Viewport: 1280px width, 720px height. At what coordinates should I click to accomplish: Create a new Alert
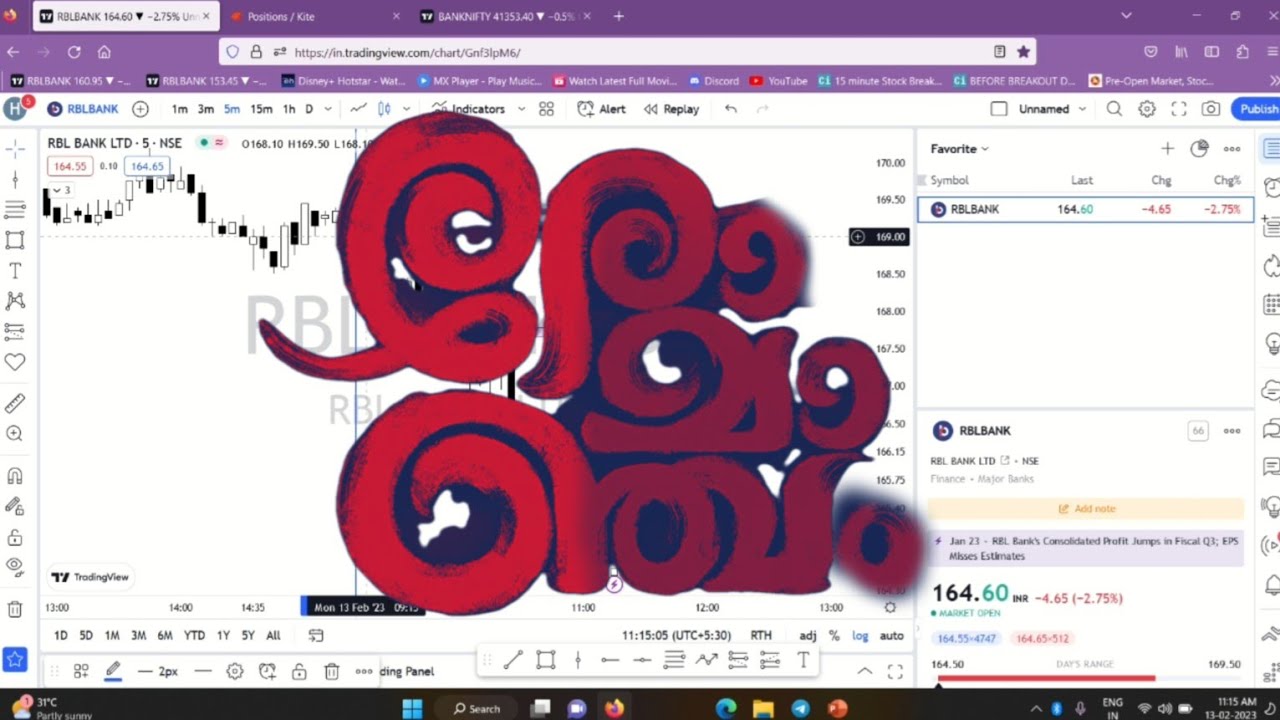pos(602,109)
